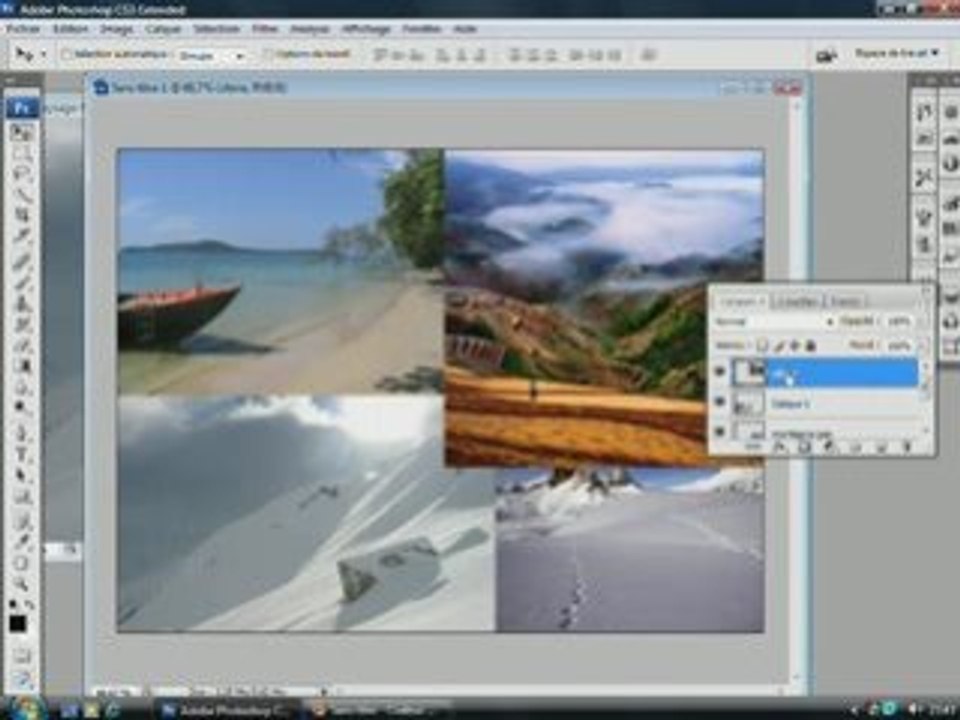Open the Filtre menu
960x720 pixels.
[x=264, y=29]
